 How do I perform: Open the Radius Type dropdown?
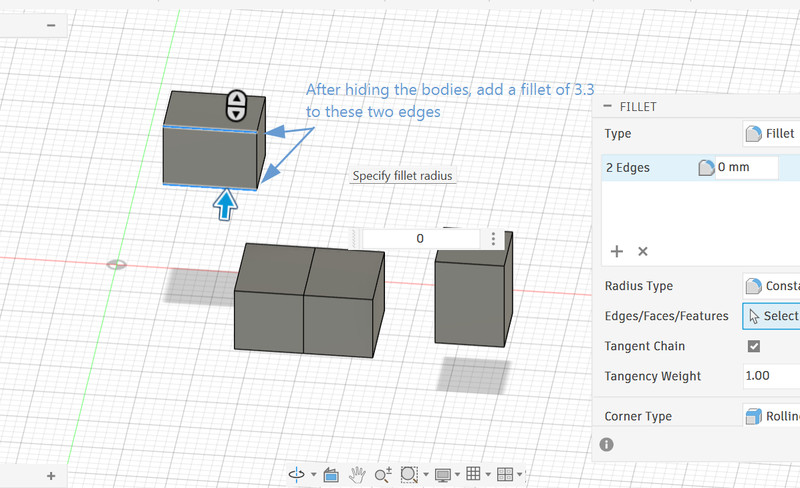[x=771, y=286]
